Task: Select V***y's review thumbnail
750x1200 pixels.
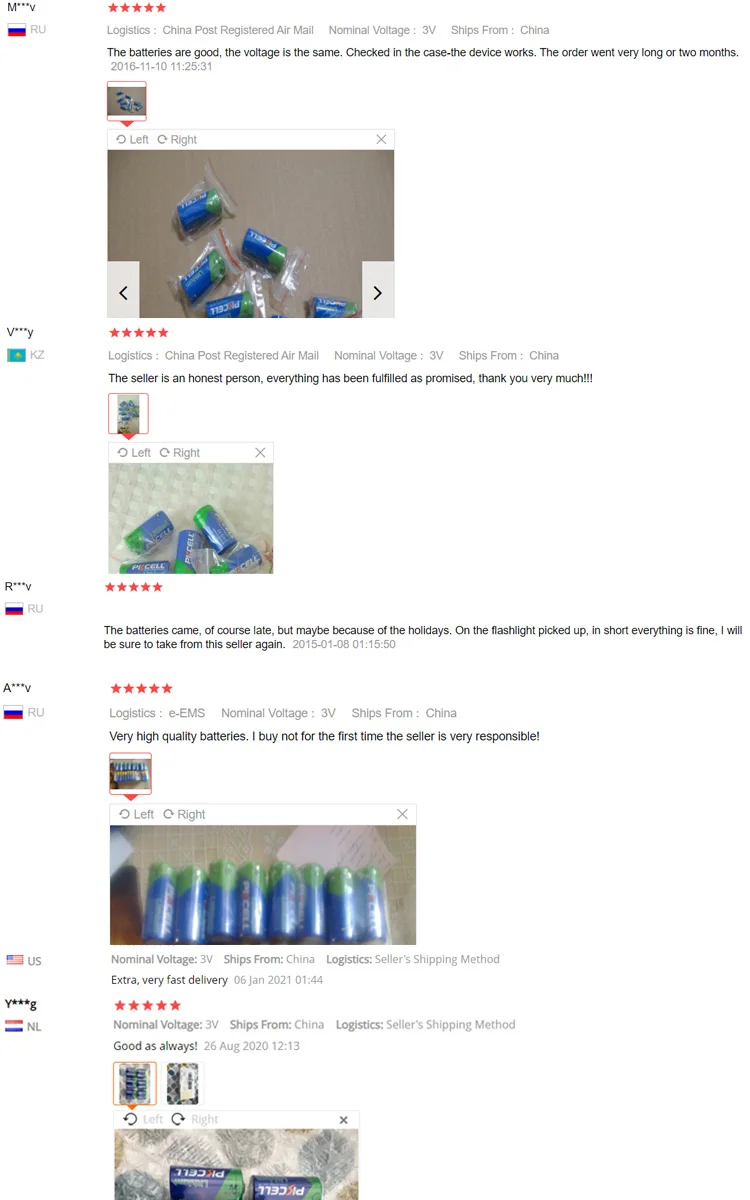Action: coord(128,414)
